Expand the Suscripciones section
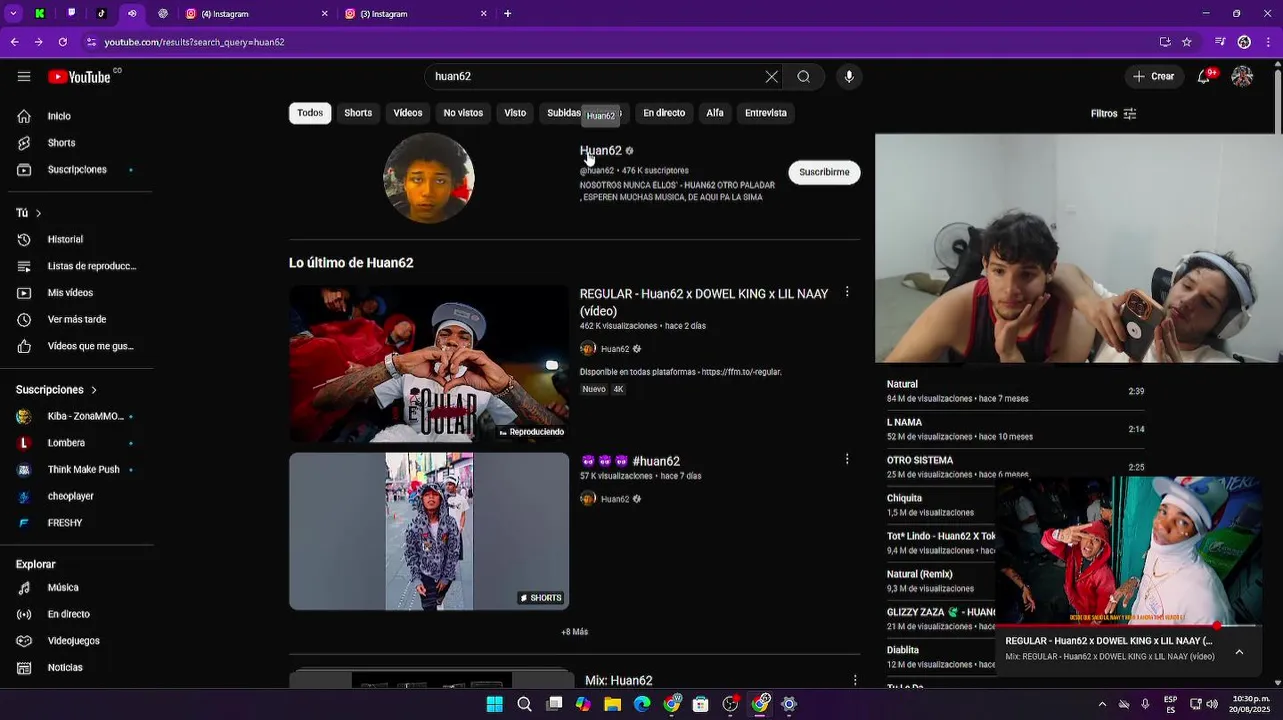 57,390
